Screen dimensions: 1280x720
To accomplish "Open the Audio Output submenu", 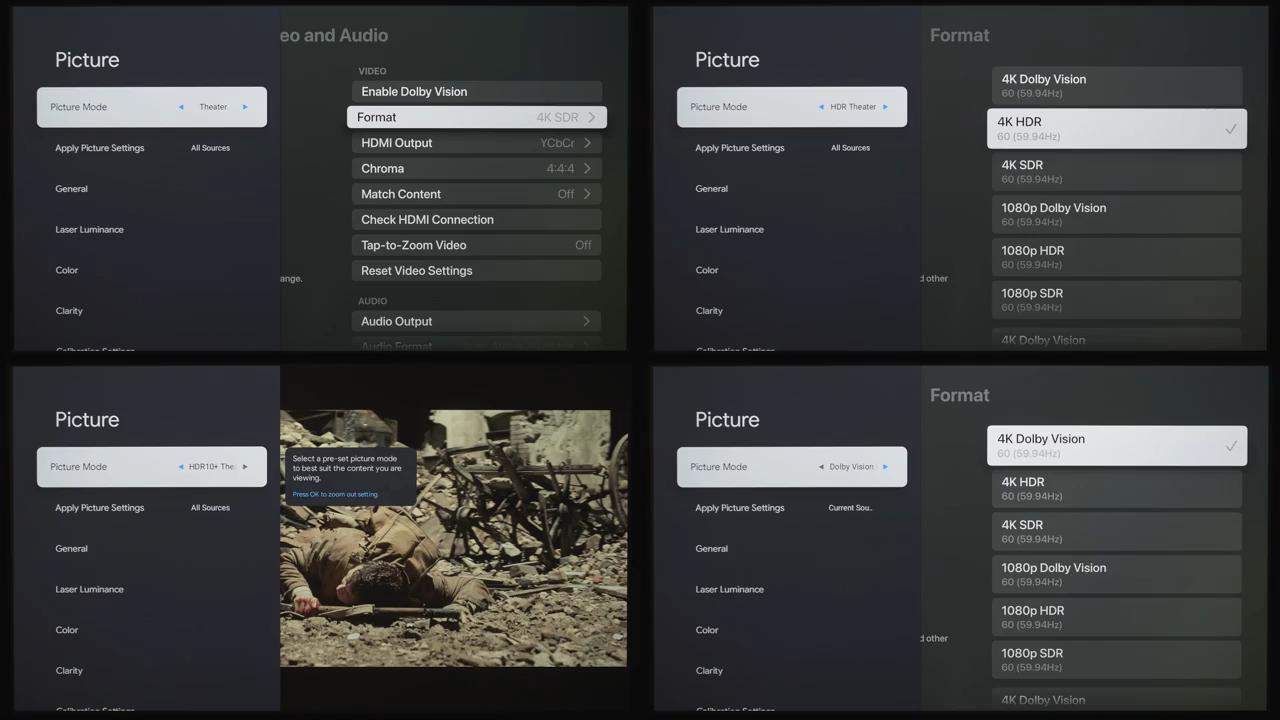I will (476, 322).
